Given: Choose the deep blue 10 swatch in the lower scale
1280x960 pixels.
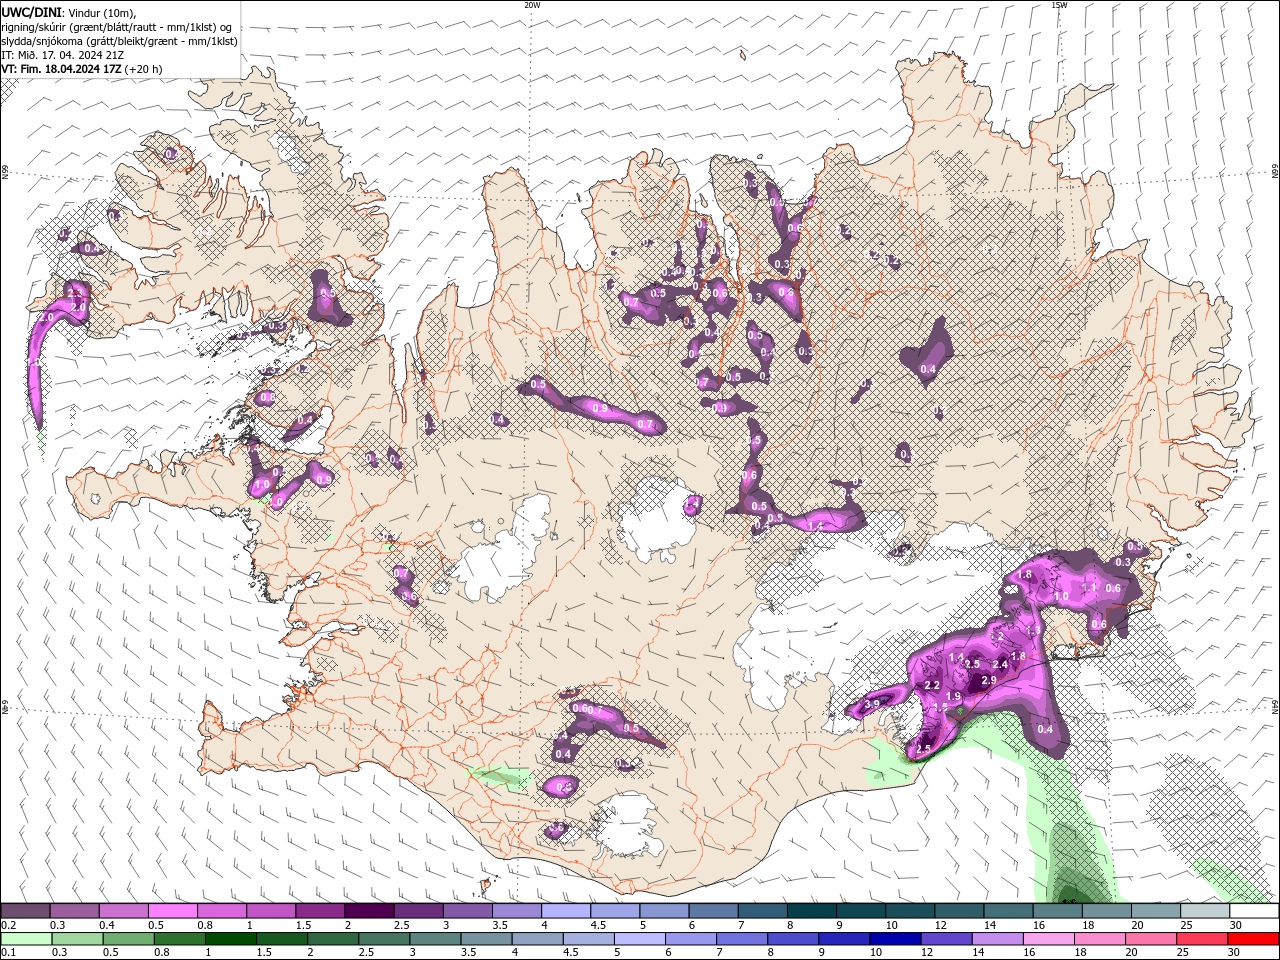Looking at the screenshot, I should click(x=894, y=939).
